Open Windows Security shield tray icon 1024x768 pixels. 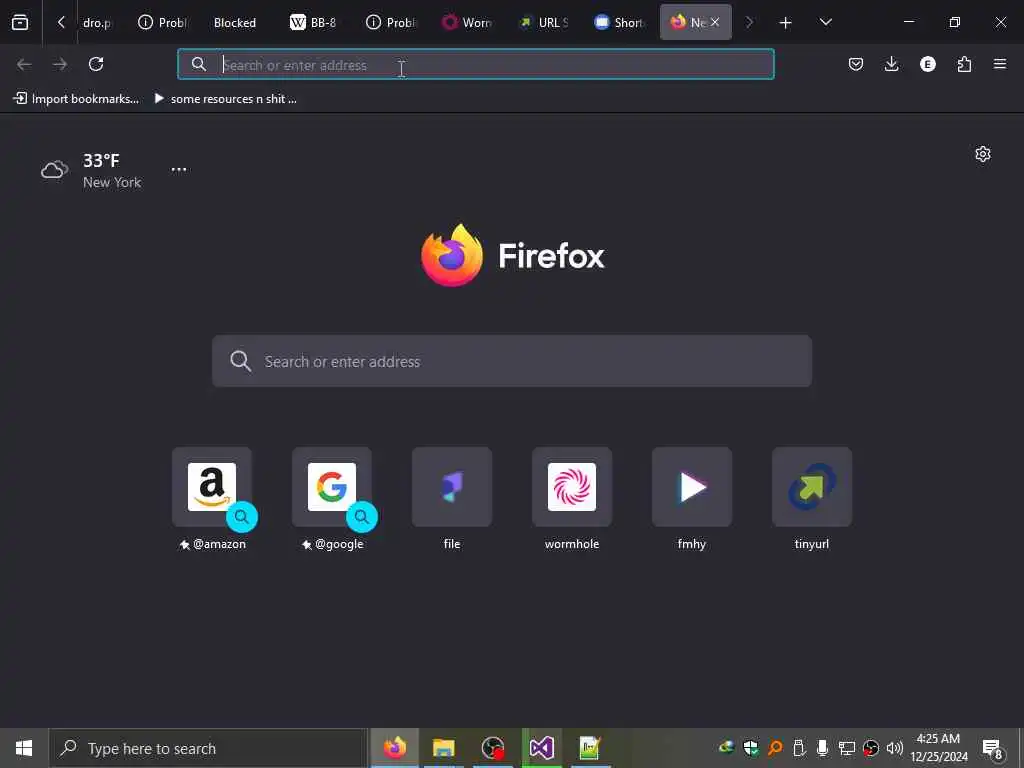[x=750, y=748]
